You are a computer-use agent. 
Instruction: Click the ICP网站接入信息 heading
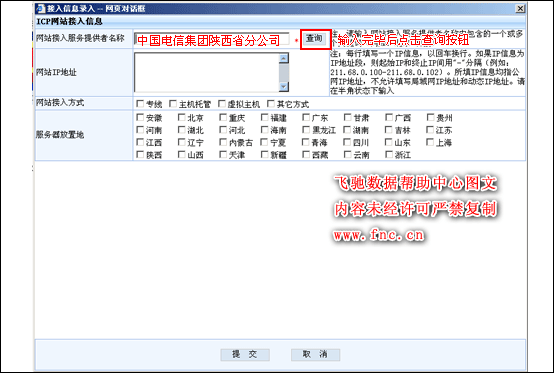70,22
